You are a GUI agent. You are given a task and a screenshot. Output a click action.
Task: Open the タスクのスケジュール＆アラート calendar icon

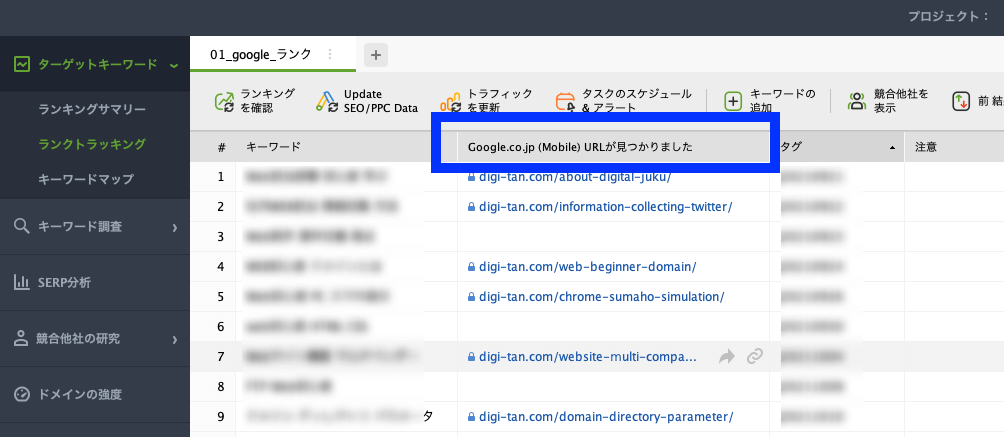click(x=566, y=101)
